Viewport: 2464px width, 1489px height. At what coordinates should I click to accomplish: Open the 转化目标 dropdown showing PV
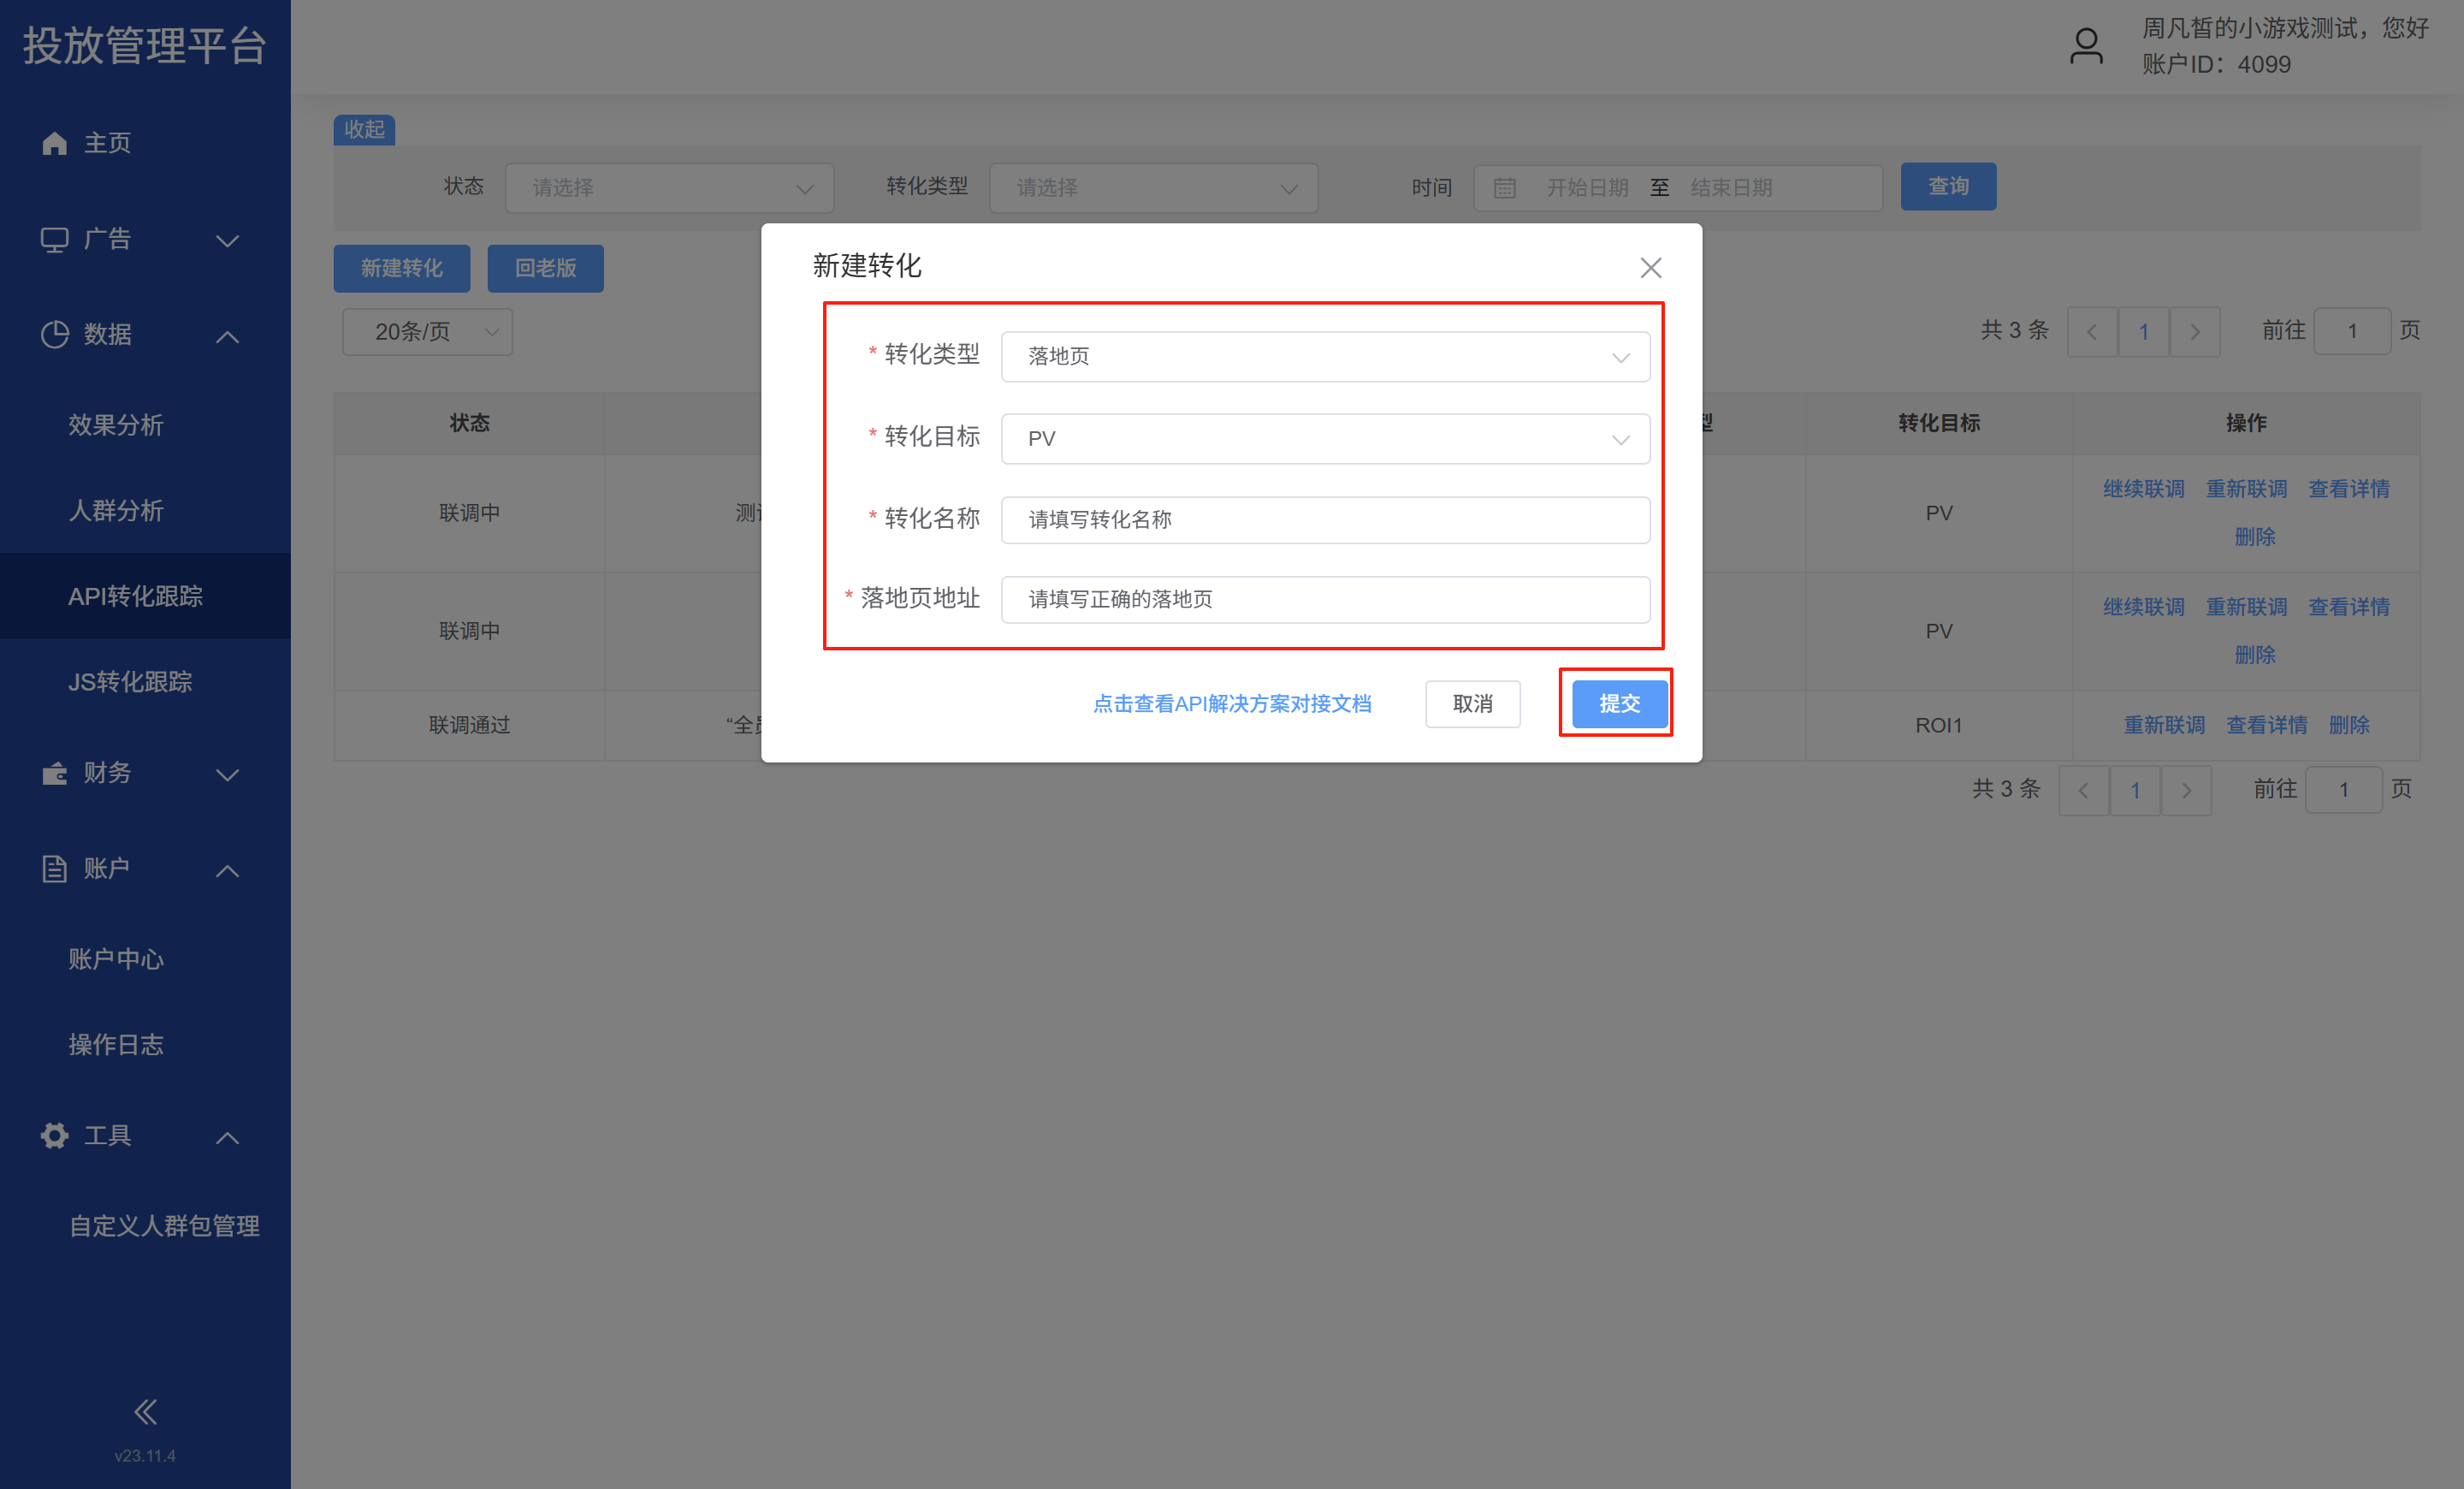pyautogui.click(x=1324, y=439)
